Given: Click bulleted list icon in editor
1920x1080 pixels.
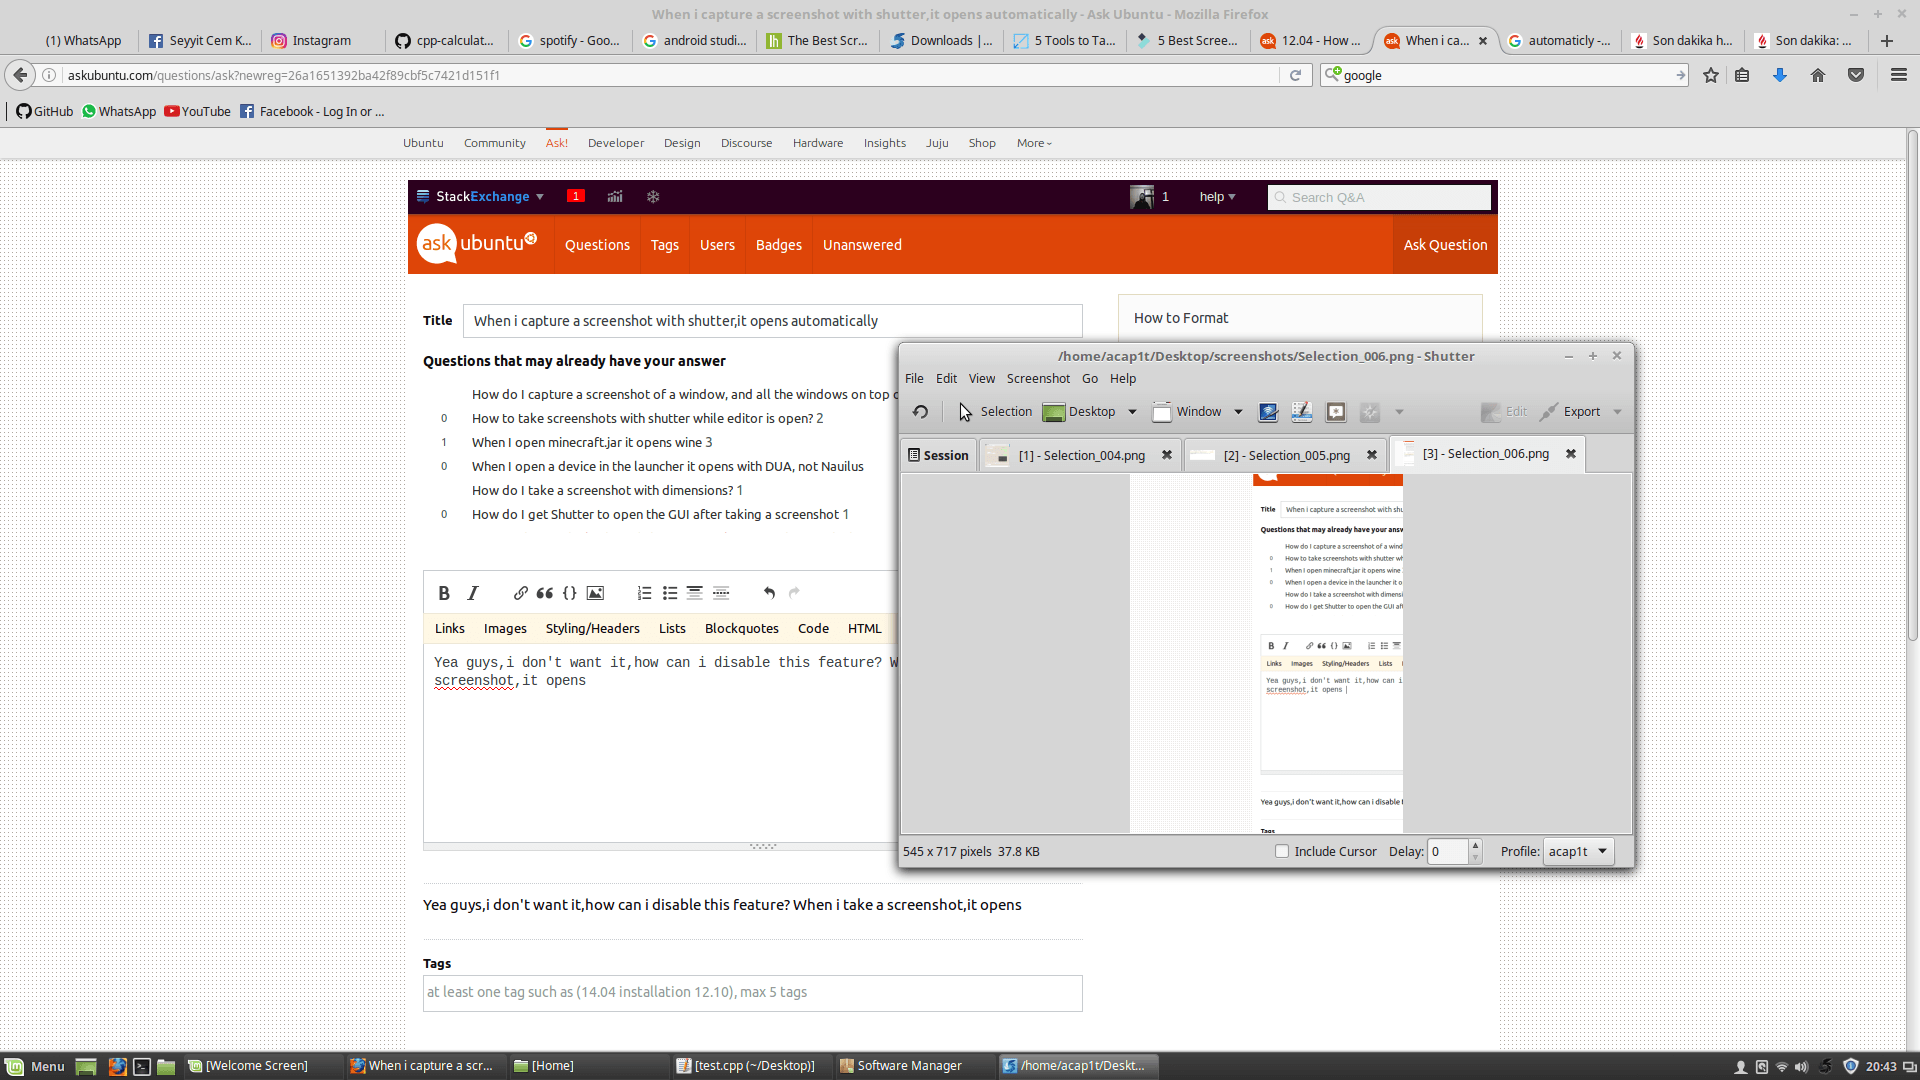Looking at the screenshot, I should point(670,593).
